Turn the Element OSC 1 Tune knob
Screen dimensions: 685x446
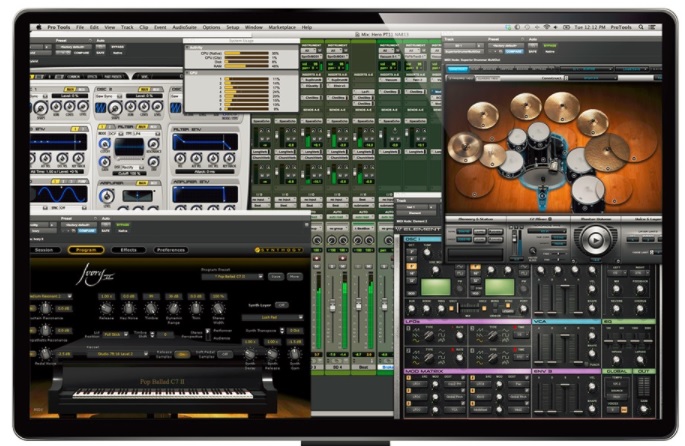point(427,252)
